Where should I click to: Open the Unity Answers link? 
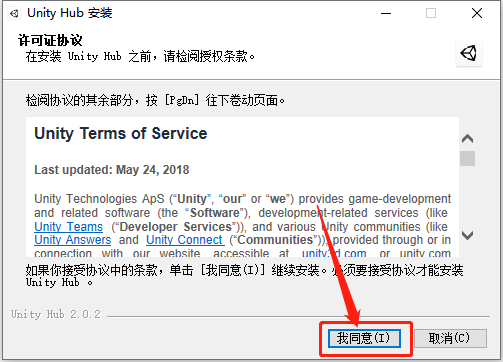[73, 240]
